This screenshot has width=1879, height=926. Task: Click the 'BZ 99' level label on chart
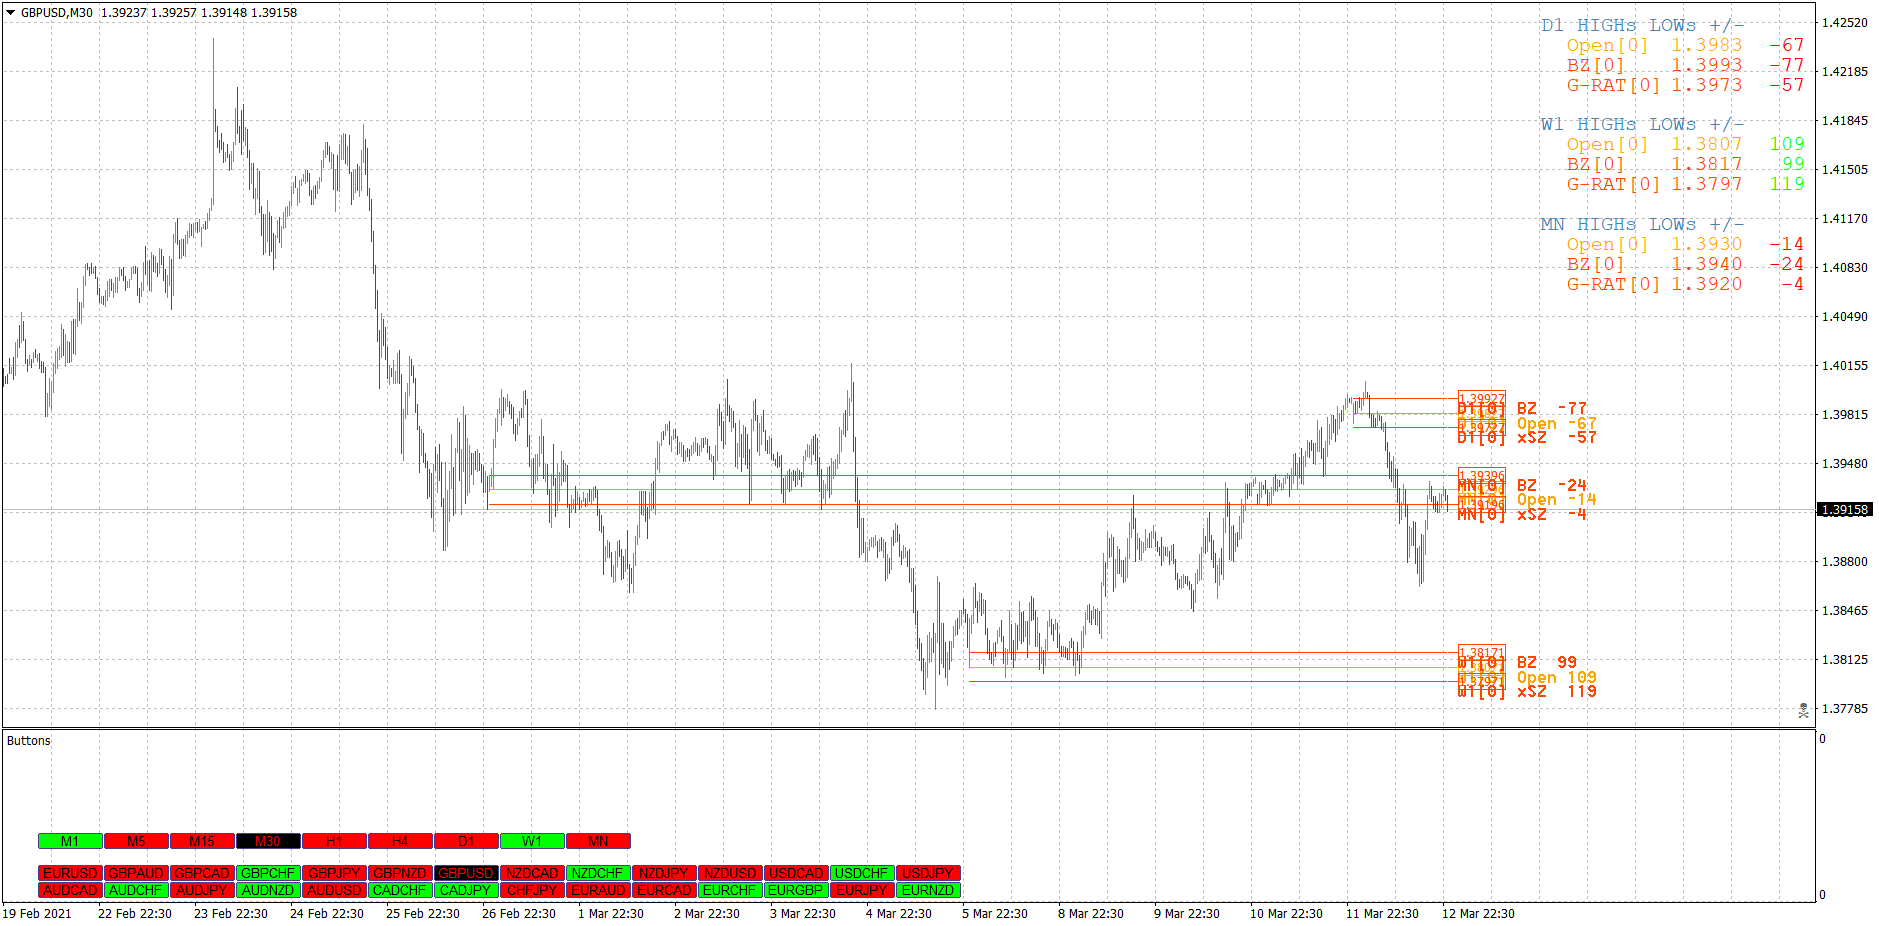coord(1547,663)
